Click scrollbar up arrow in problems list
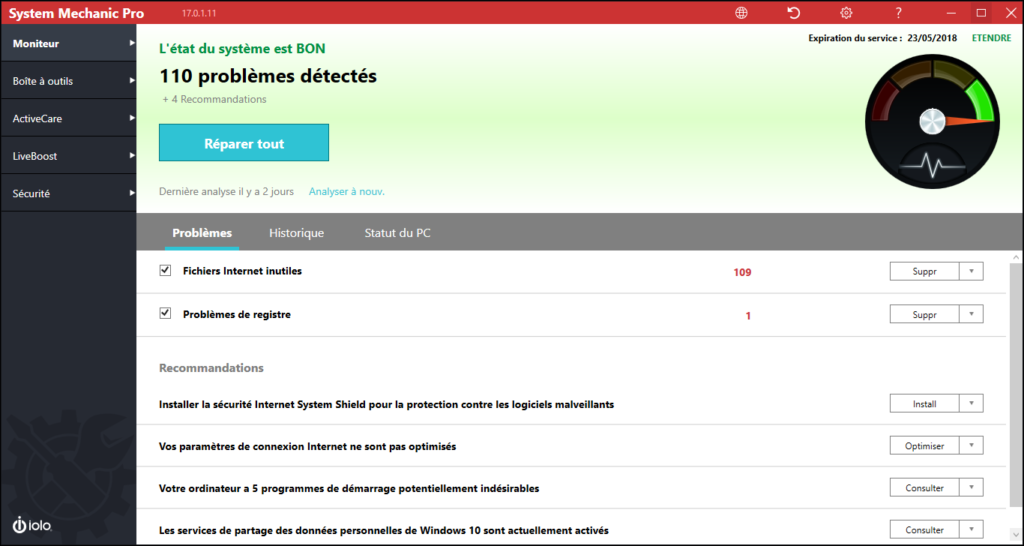 1016,257
